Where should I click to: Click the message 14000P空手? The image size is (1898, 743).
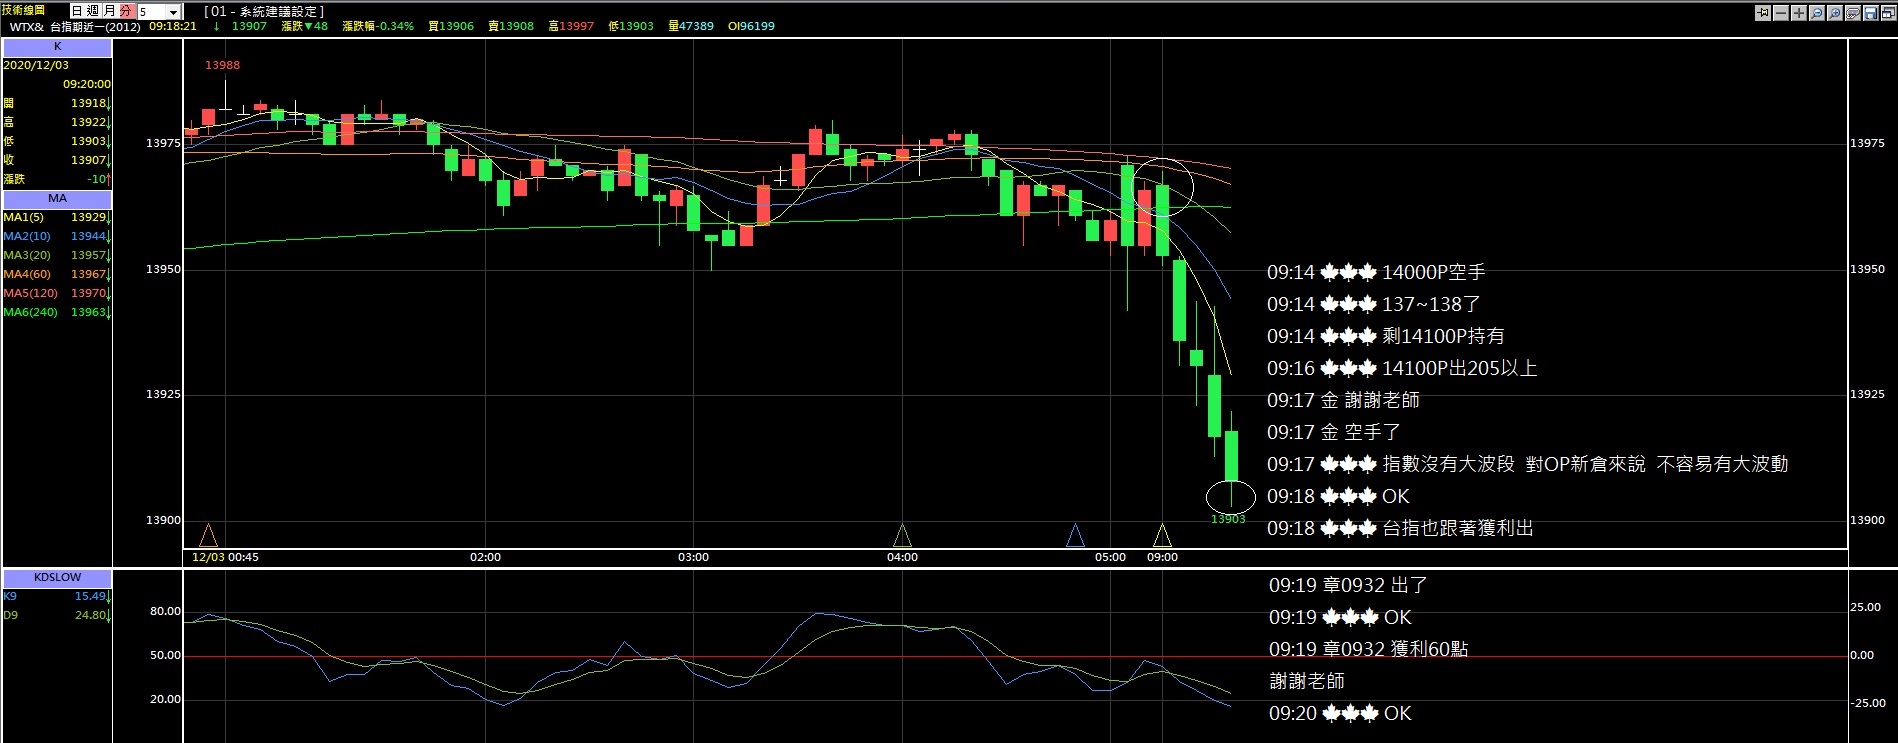coord(1433,272)
